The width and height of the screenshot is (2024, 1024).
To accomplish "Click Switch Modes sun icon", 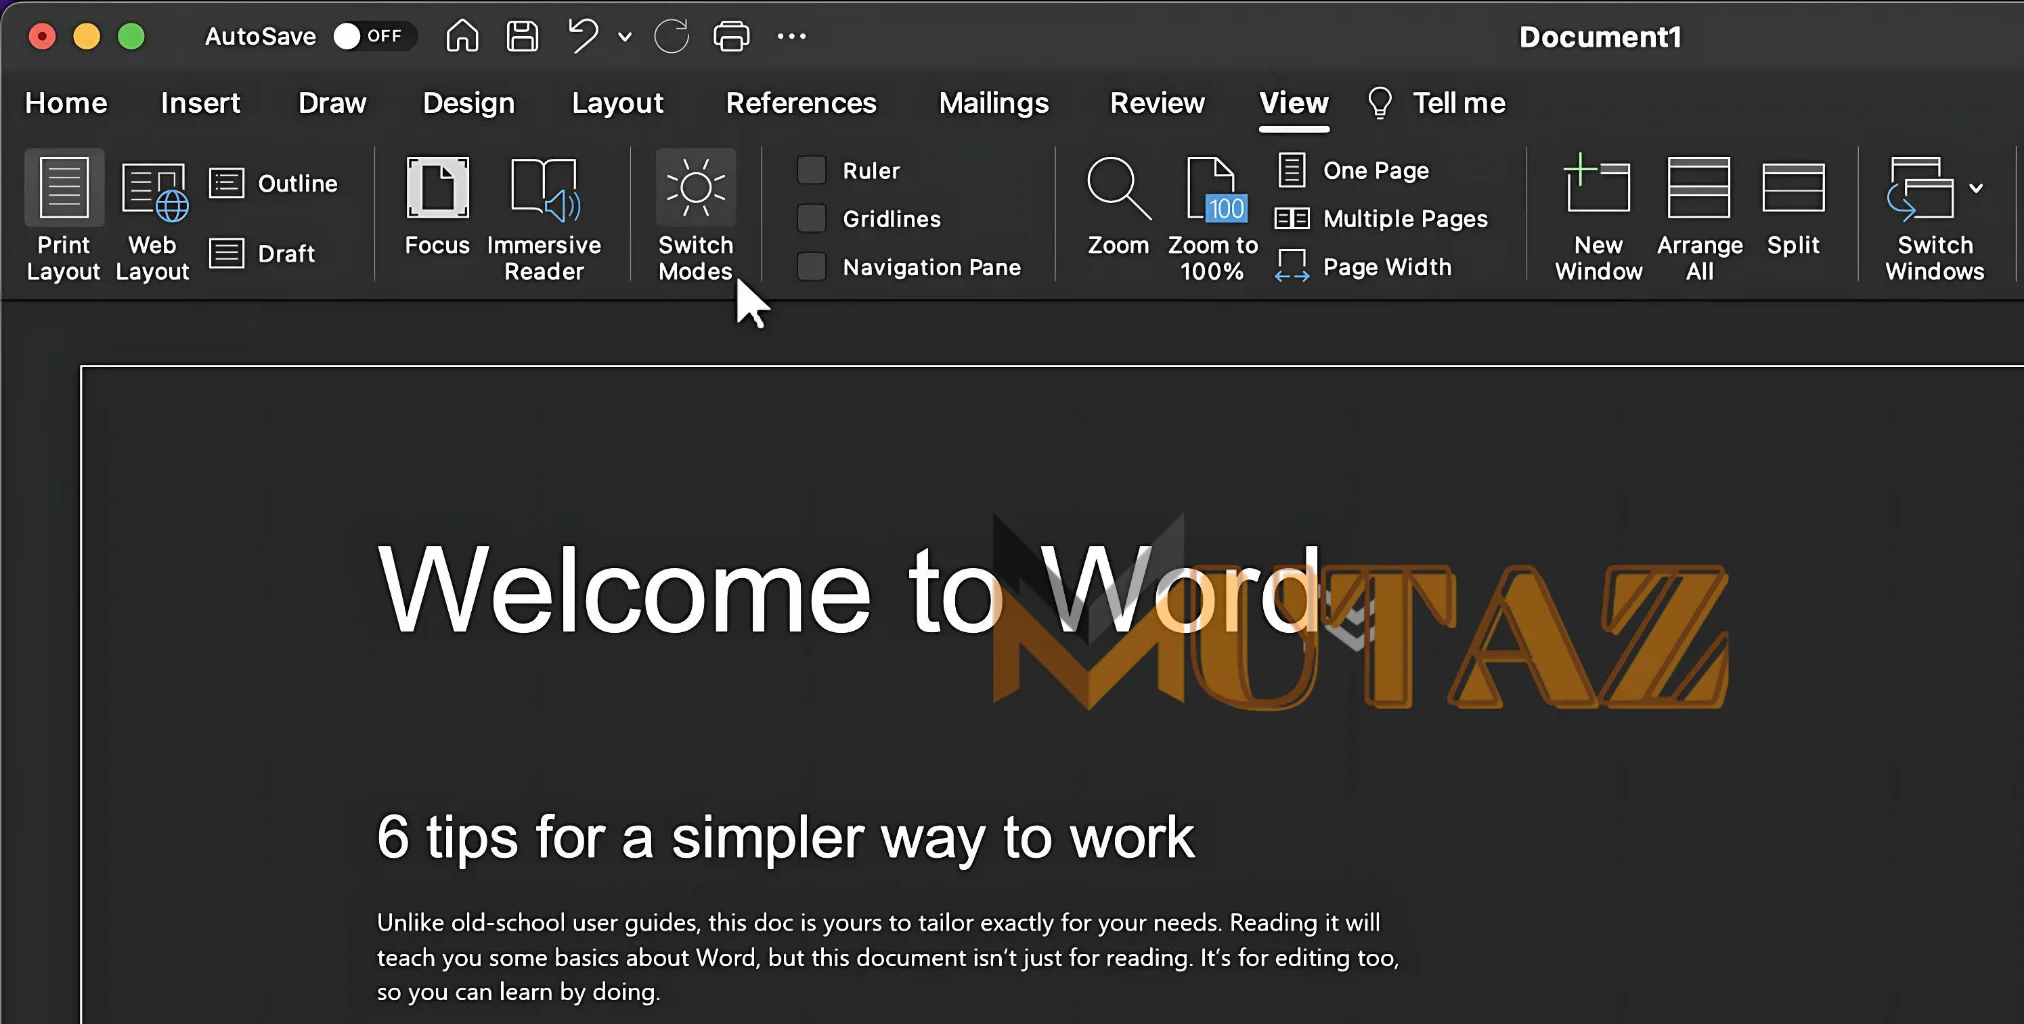I will pyautogui.click(x=696, y=188).
